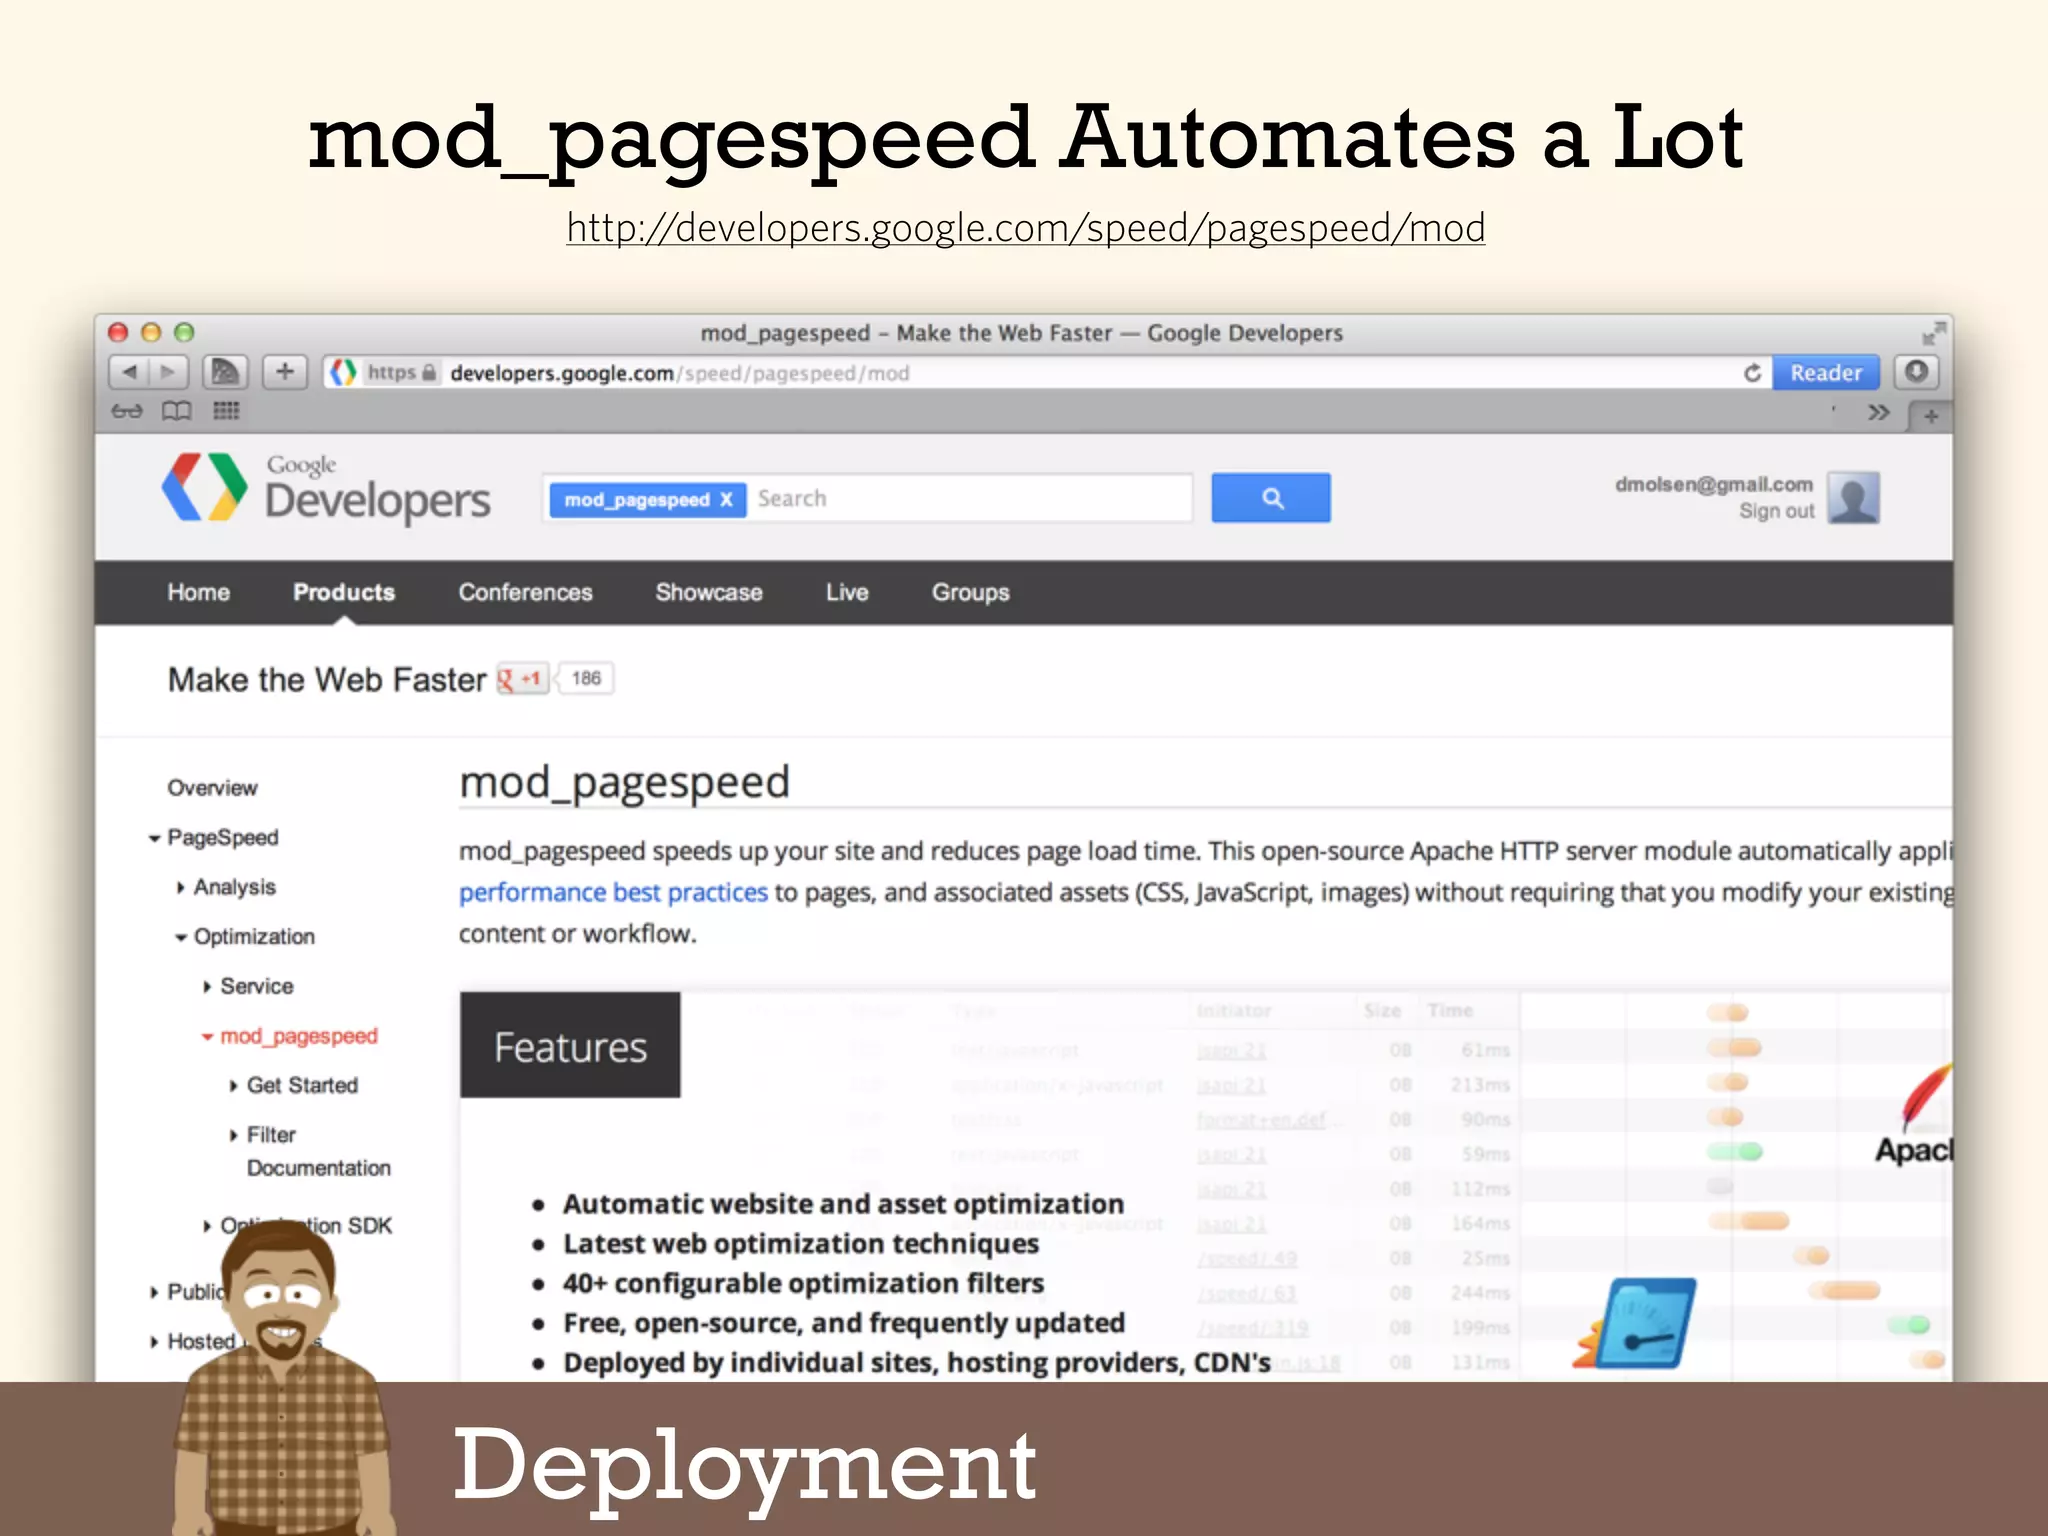Click the mod_pagespeed page heading
The height and width of the screenshot is (1536, 2048).
(624, 782)
